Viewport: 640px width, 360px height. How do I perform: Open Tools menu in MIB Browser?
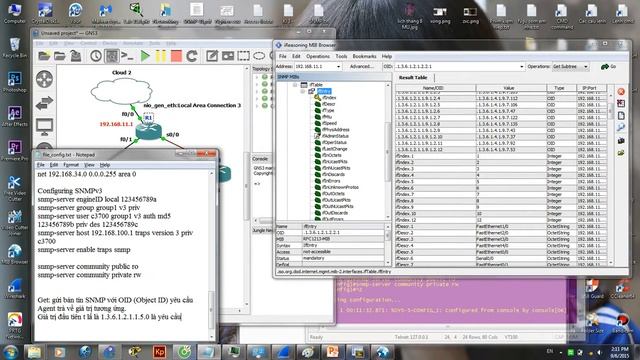click(341, 56)
